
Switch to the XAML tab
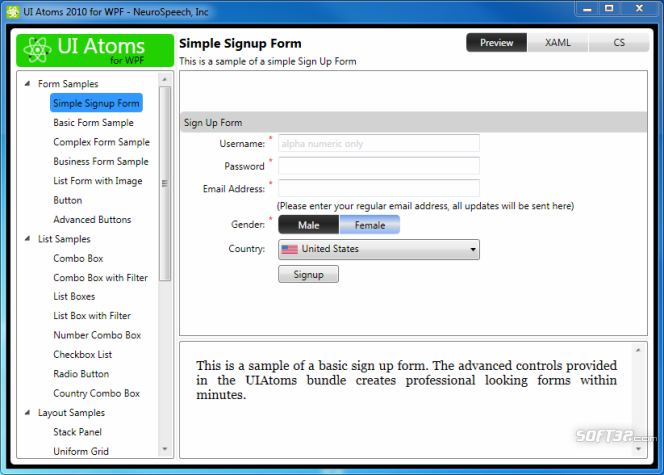pyautogui.click(x=557, y=43)
